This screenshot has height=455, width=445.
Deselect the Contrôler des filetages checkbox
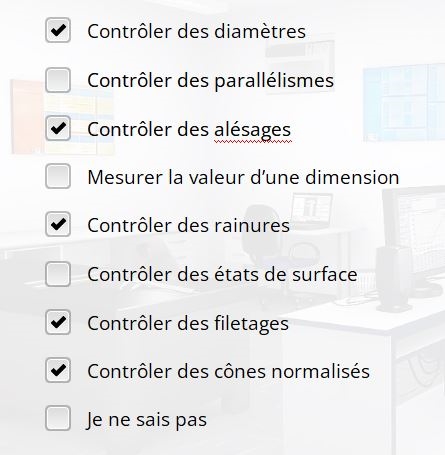click(58, 322)
